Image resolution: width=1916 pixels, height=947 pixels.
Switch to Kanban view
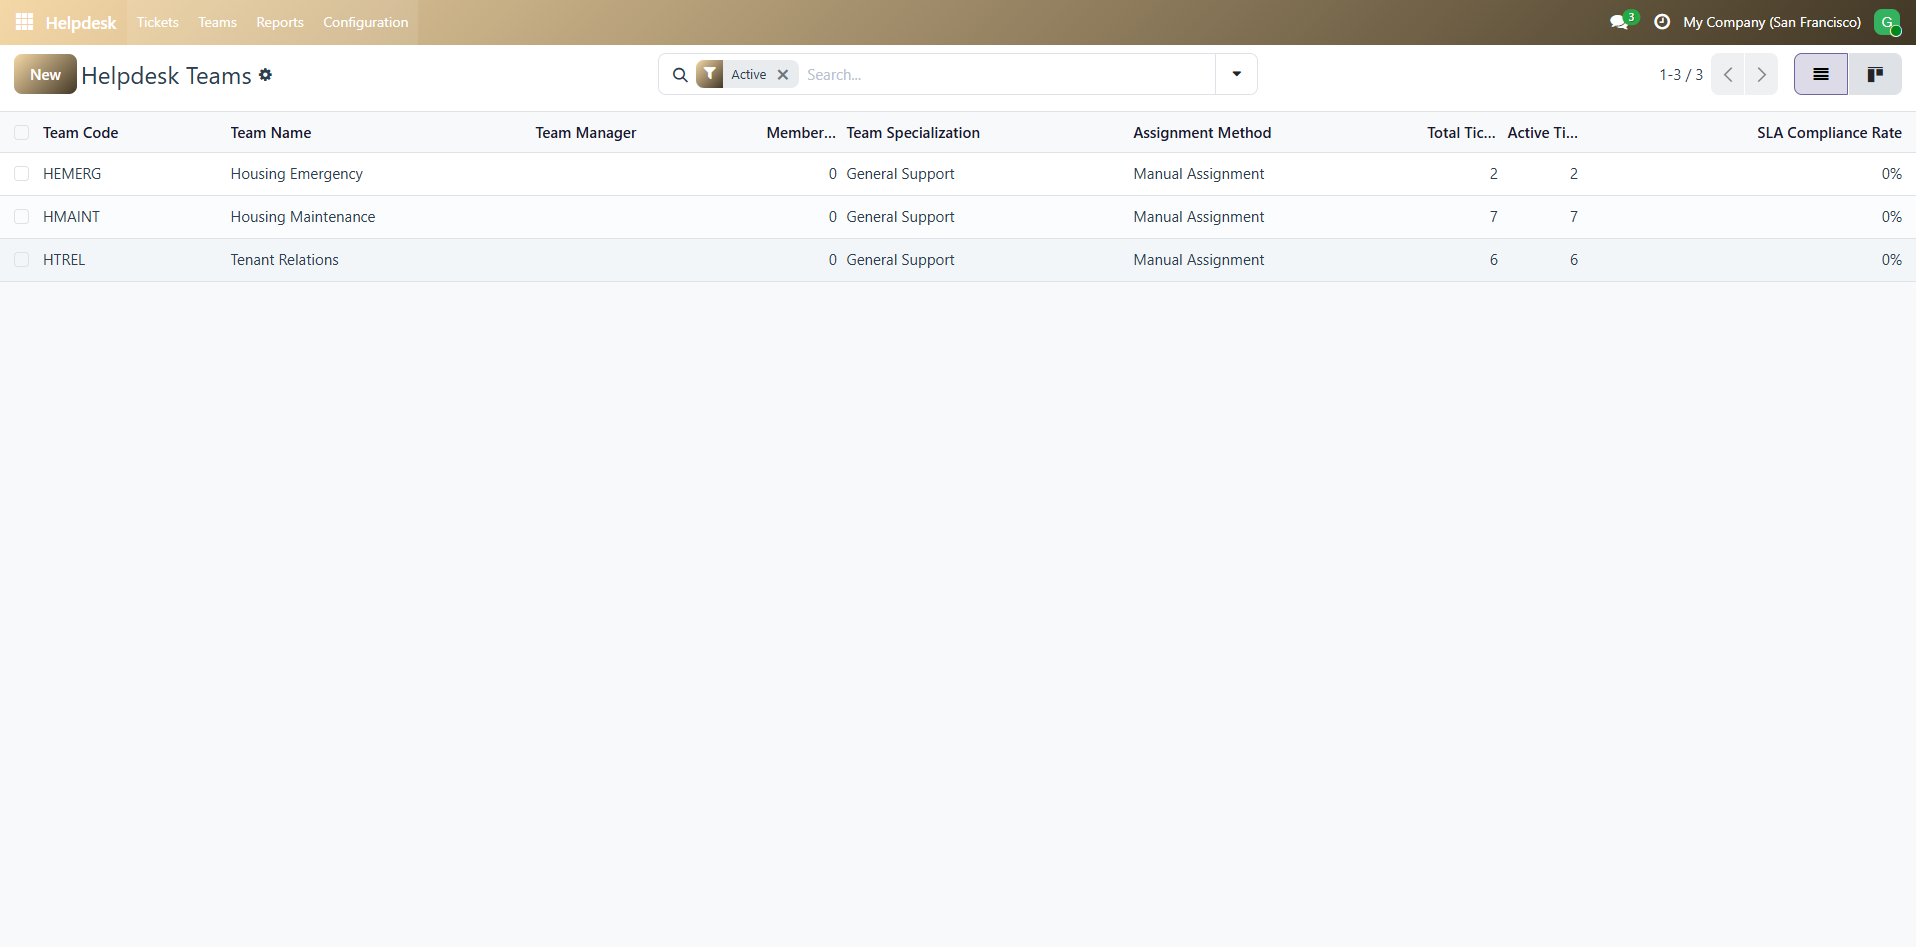click(1875, 75)
